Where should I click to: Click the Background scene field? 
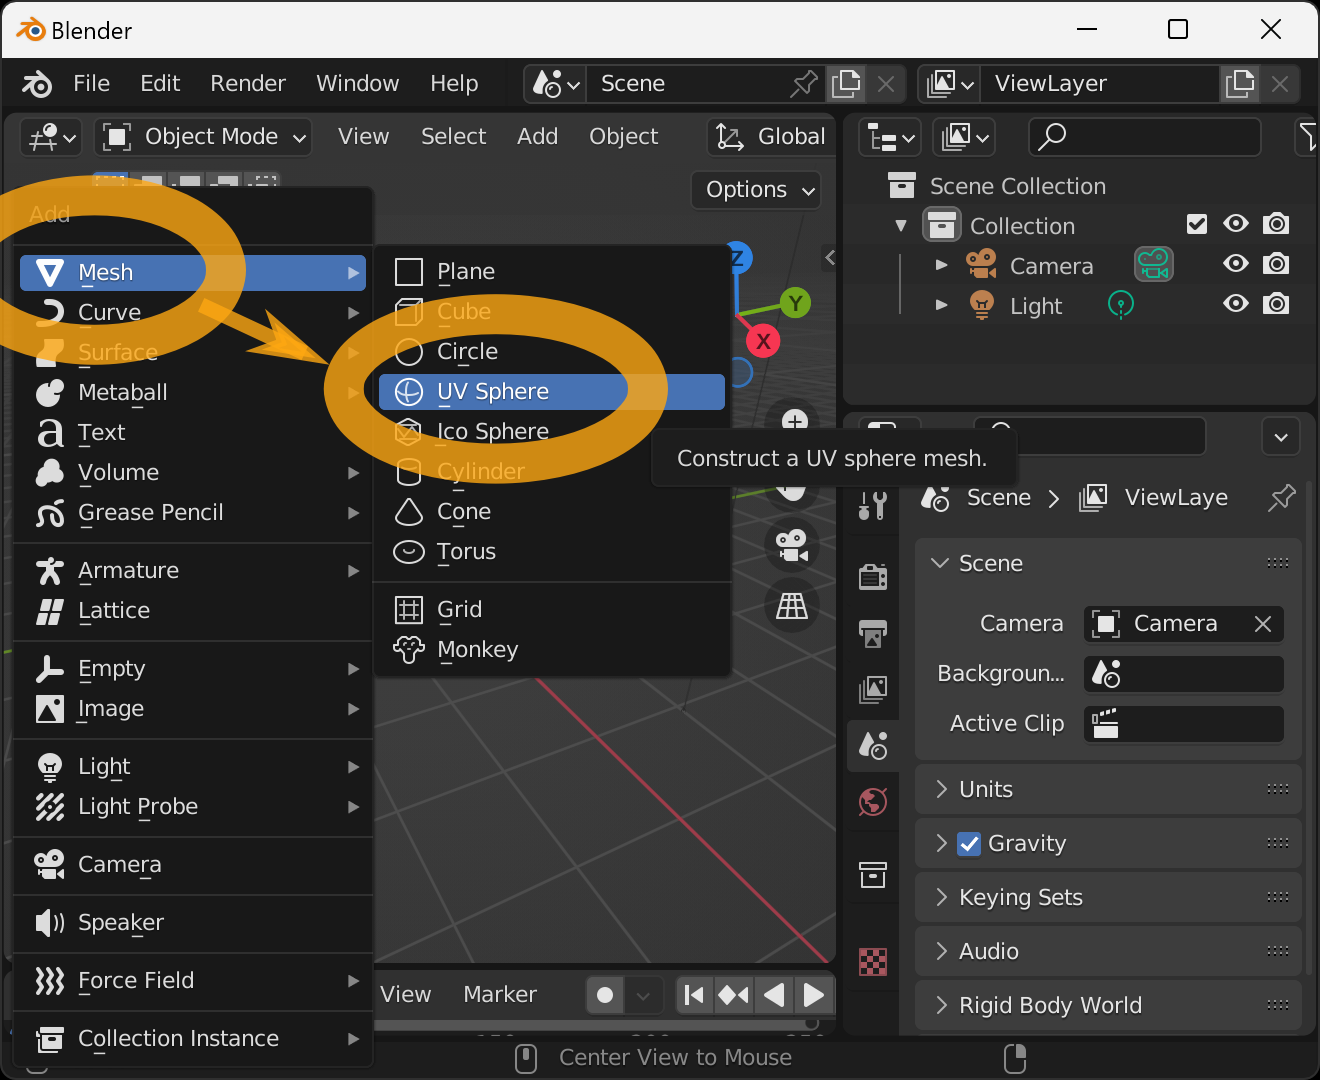pos(1184,674)
